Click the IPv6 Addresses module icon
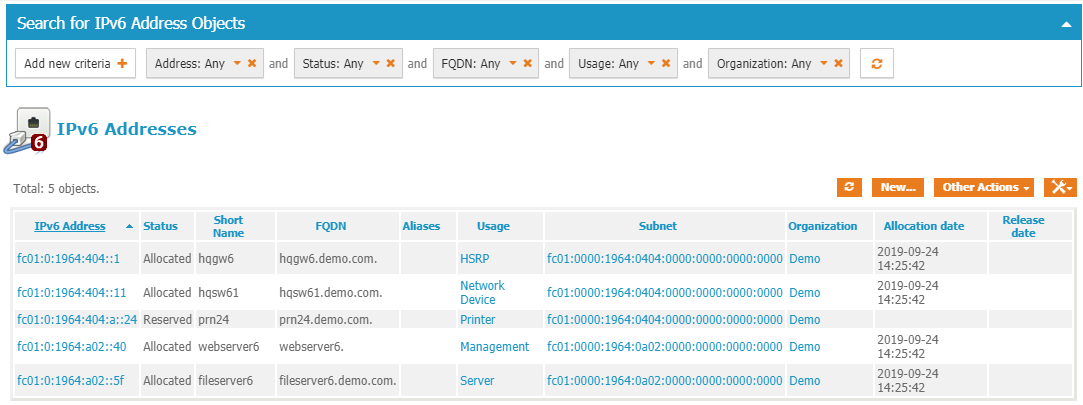Viewport: 1083px width, 405px height. (x=28, y=130)
